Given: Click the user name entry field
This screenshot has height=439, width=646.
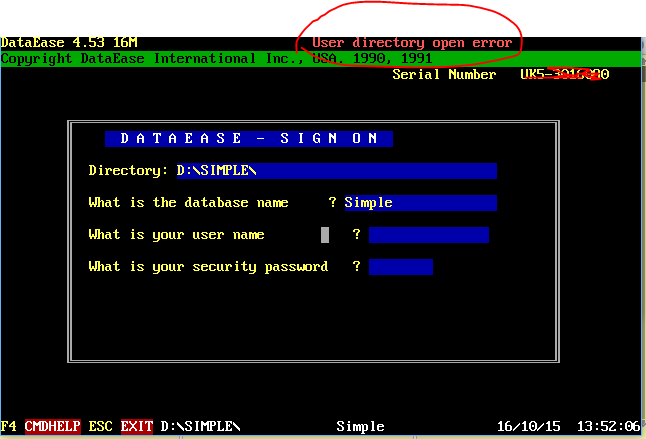Looking at the screenshot, I should pyautogui.click(x=429, y=235).
